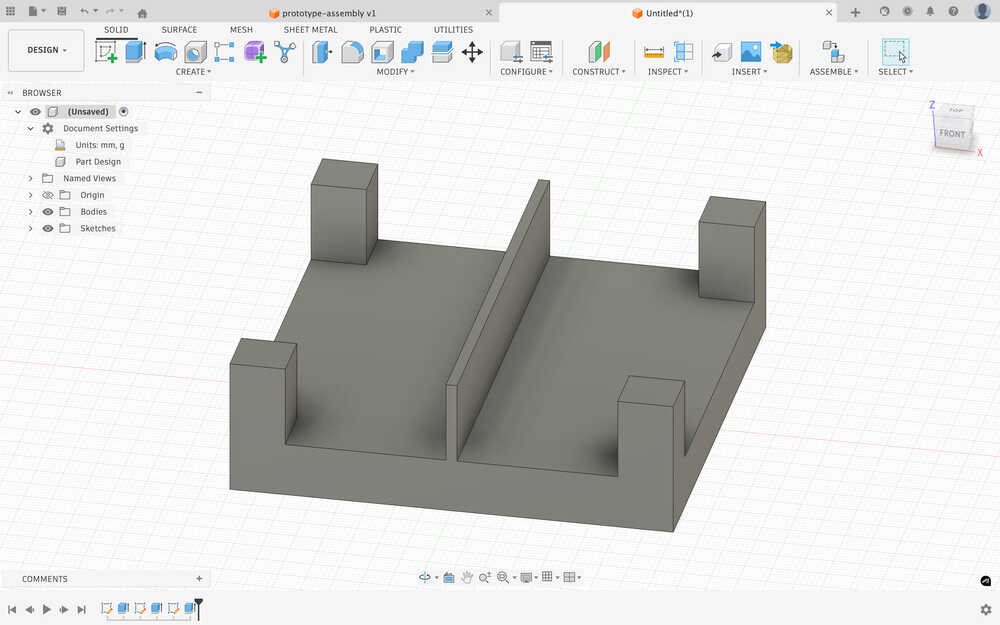This screenshot has width=1000, height=625.
Task: Switch to the SURFACE ribbon tab
Action: [179, 30]
